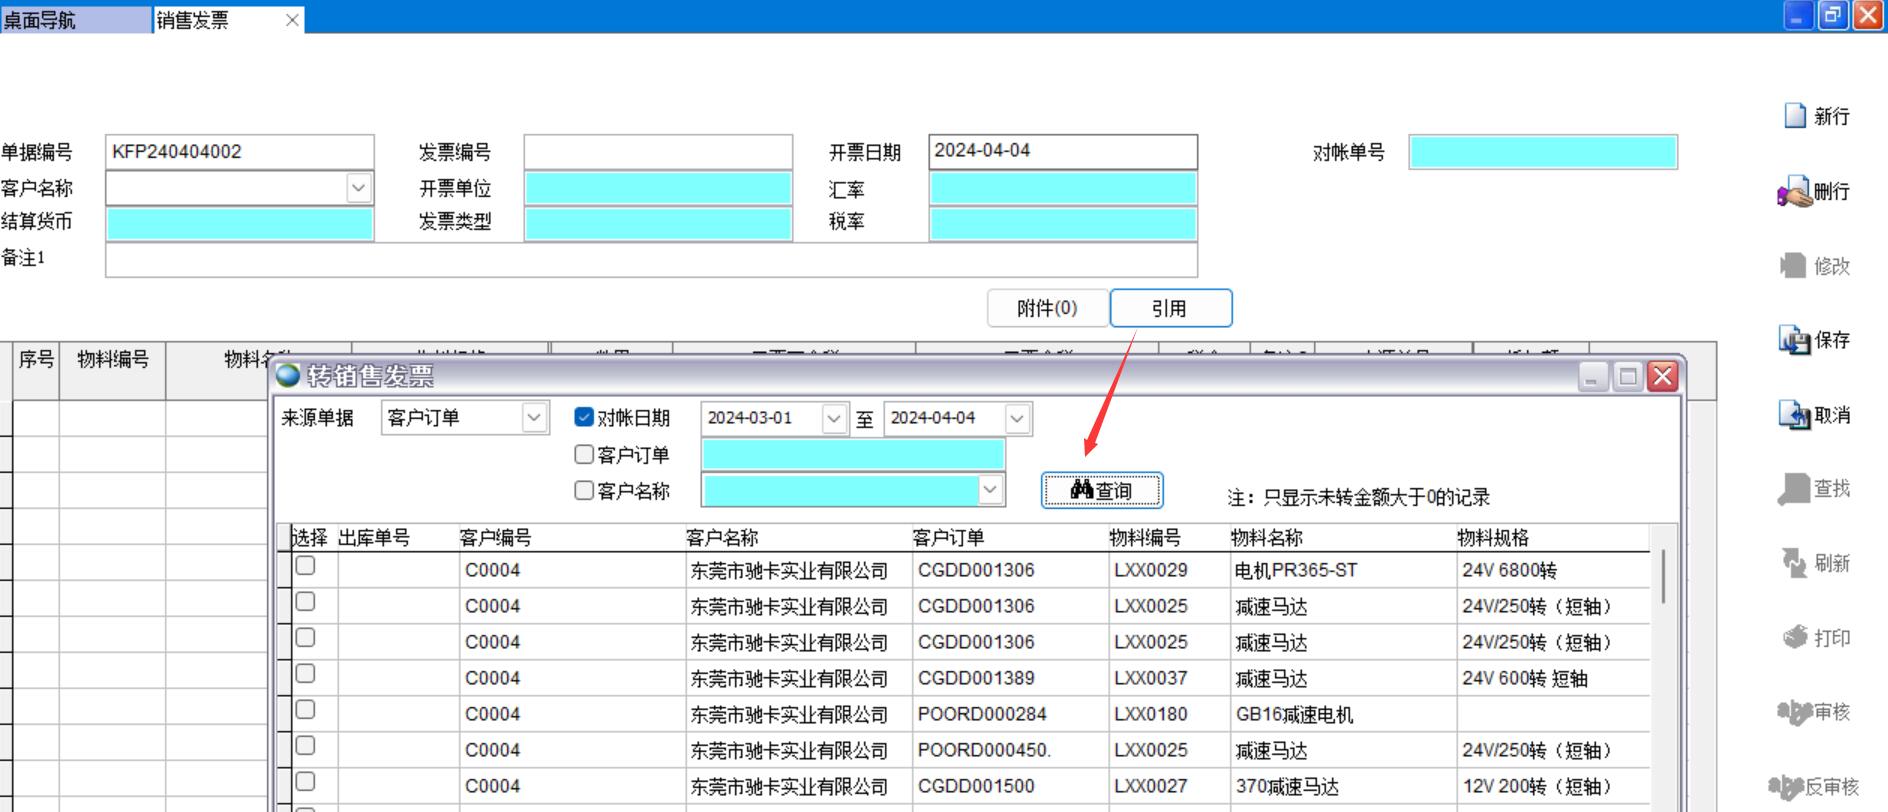Click the 删行 (delete row) icon

click(1794, 191)
